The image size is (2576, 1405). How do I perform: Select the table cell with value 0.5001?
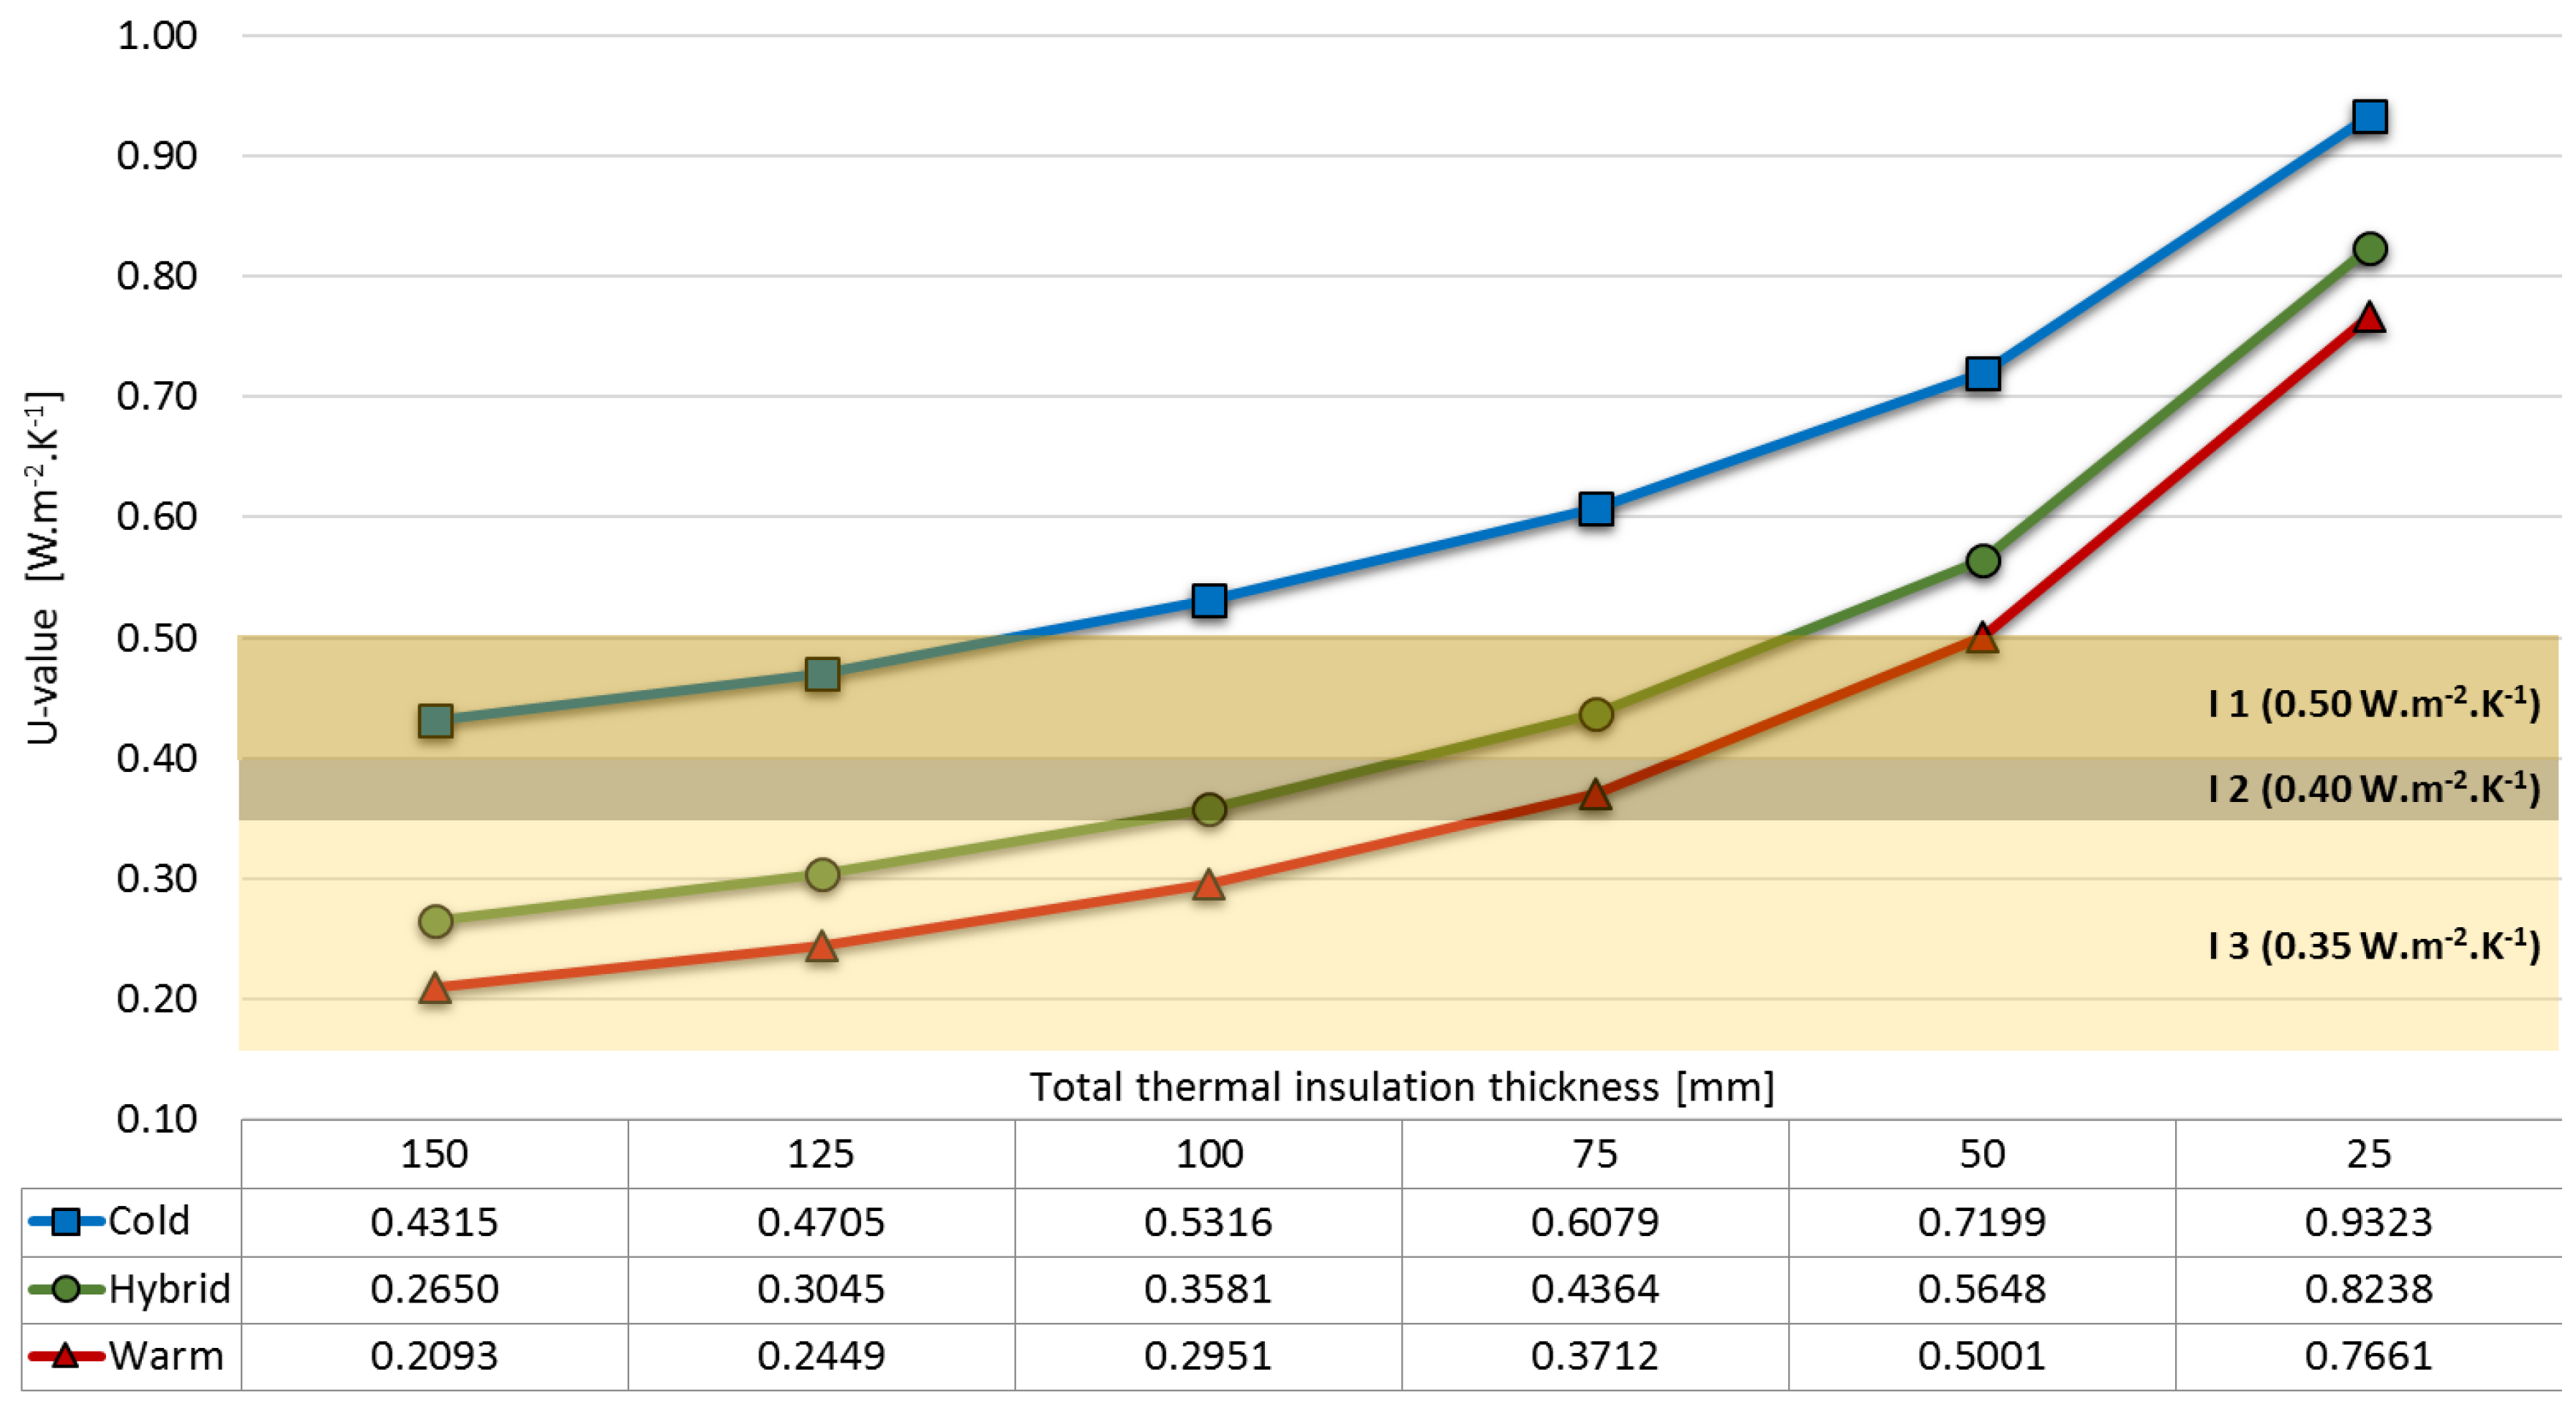coord(1981,1356)
